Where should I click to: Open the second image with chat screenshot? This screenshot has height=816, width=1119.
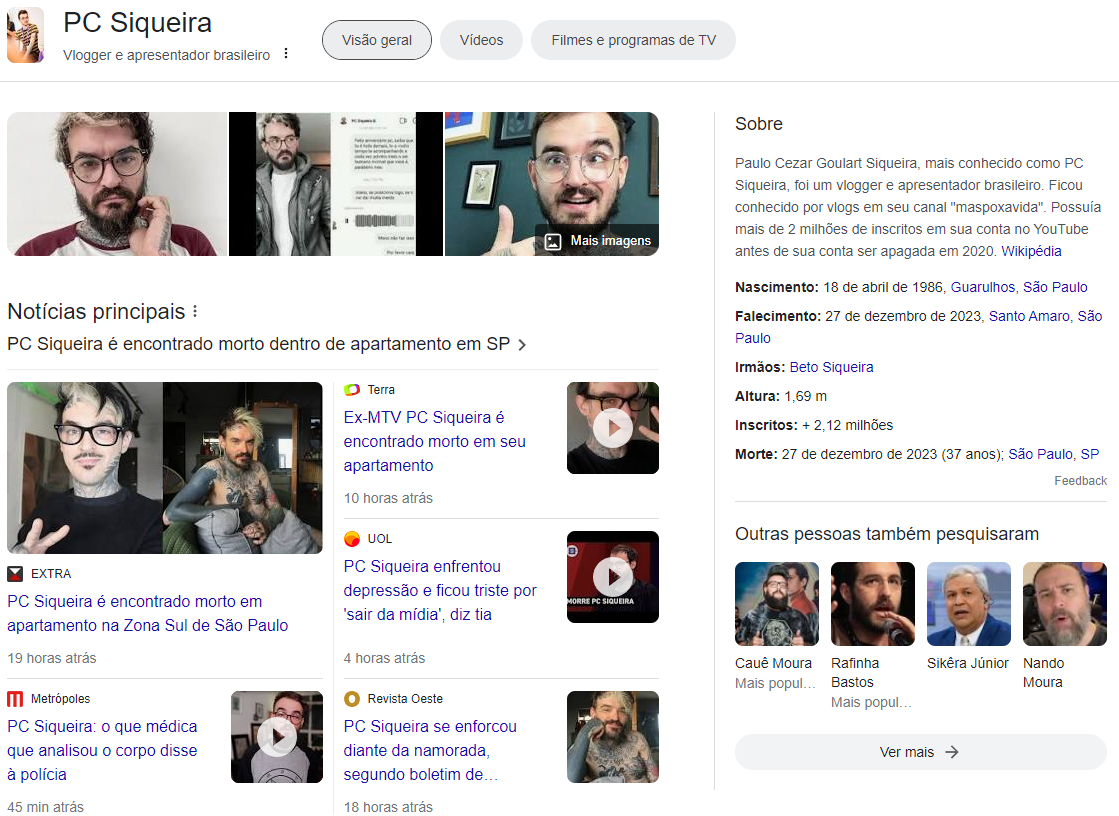[x=336, y=184]
